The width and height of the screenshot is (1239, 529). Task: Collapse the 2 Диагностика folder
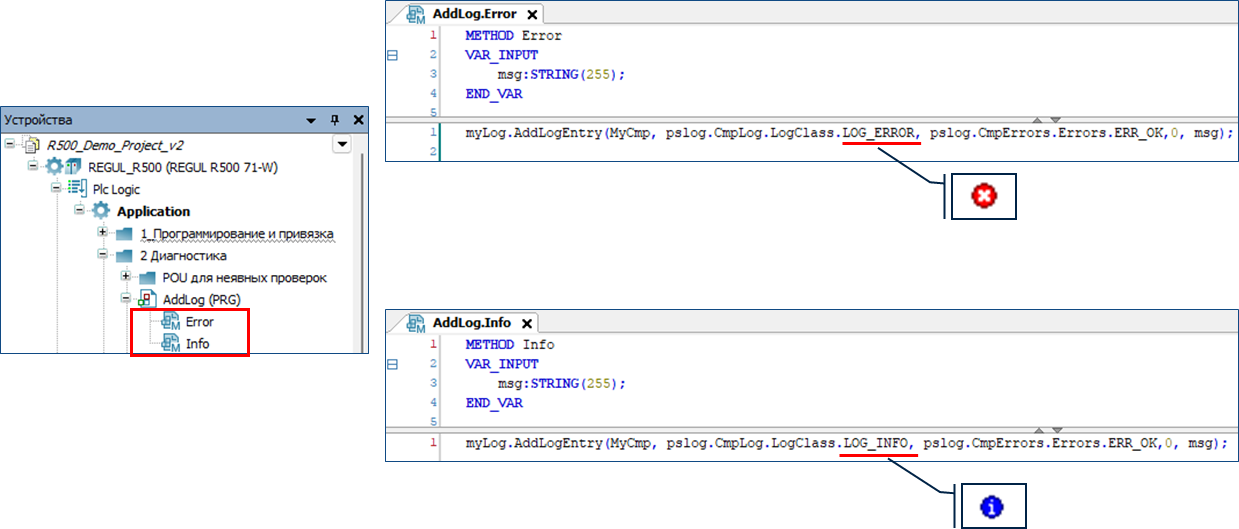click(x=103, y=255)
